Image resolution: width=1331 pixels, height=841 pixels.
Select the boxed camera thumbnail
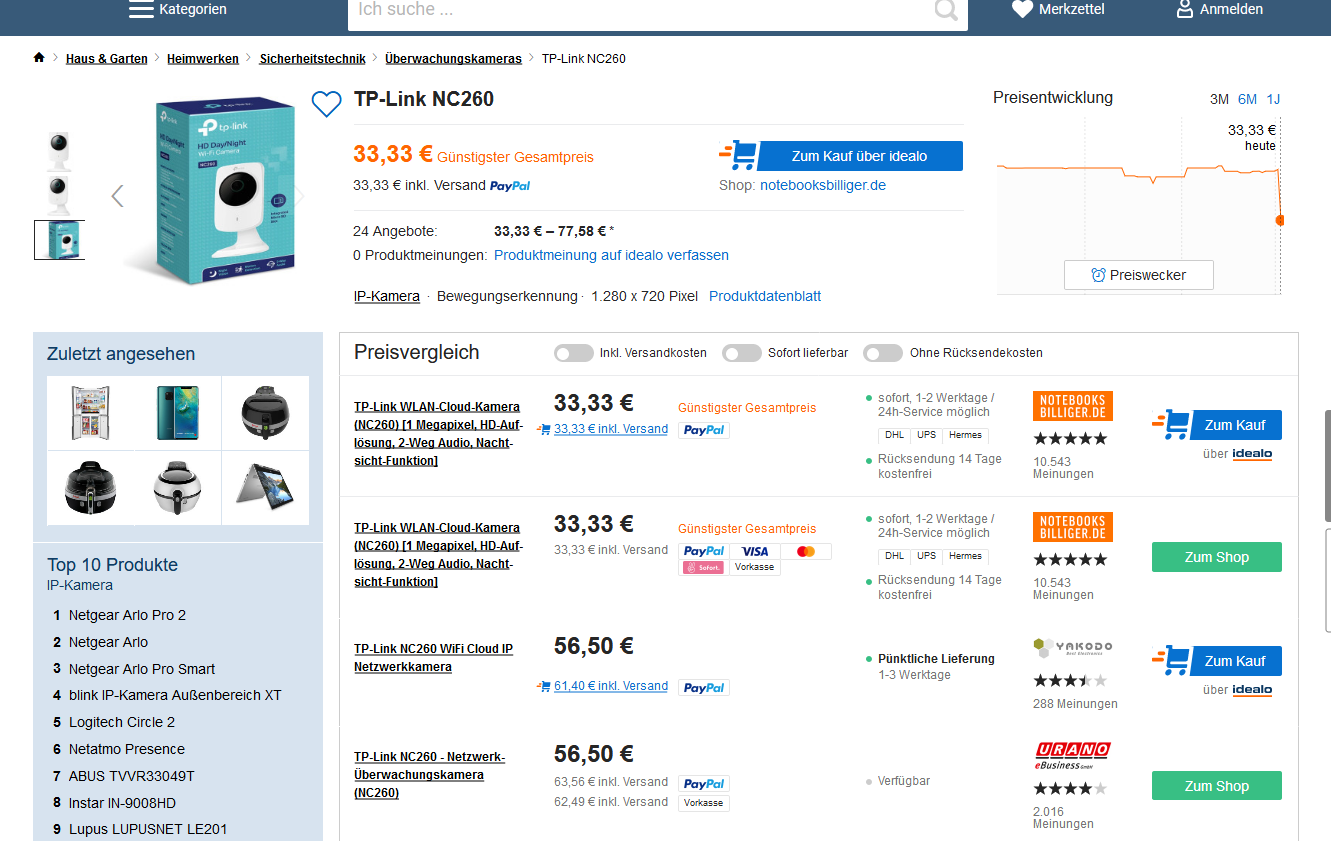pos(59,240)
